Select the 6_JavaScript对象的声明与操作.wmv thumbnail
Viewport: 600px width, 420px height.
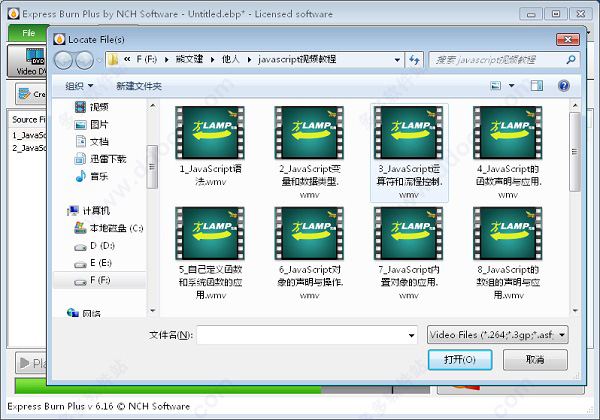point(309,233)
